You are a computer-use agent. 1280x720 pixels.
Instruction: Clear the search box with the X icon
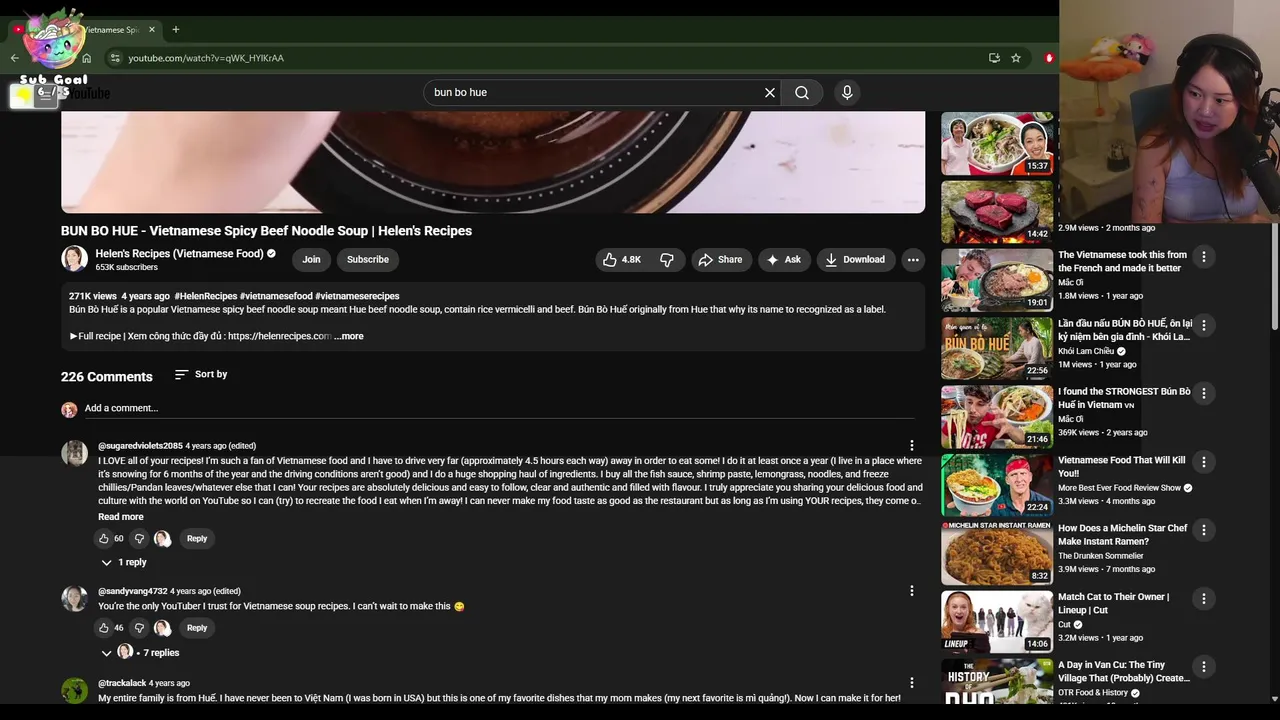770,92
